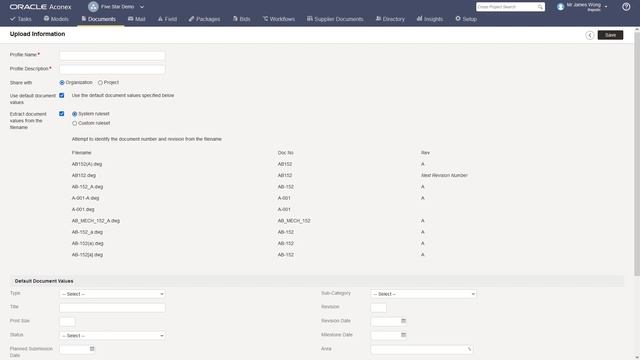The height and width of the screenshot is (360, 640).
Task: Select Share with Project radio
Action: (100, 82)
